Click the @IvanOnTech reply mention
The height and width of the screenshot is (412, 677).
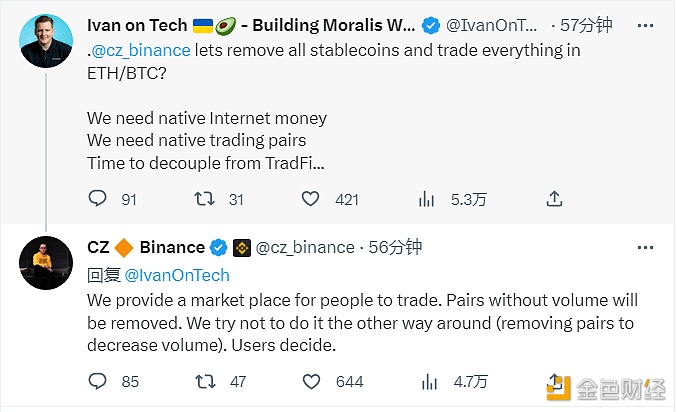coord(177,275)
